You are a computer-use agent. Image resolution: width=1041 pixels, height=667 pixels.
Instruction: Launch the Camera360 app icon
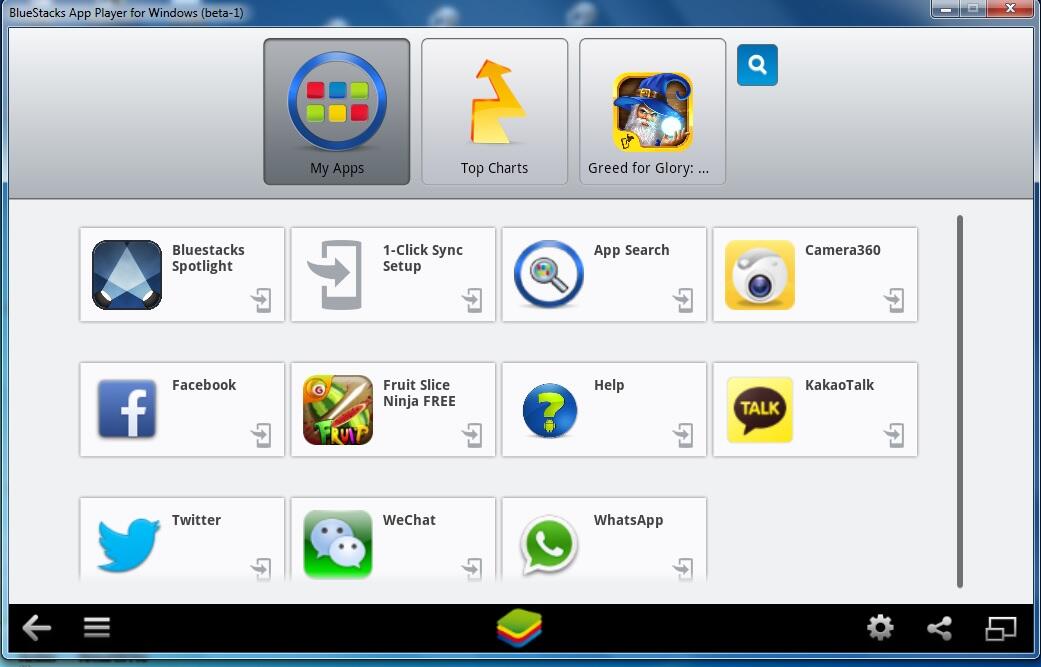pyautogui.click(x=760, y=275)
